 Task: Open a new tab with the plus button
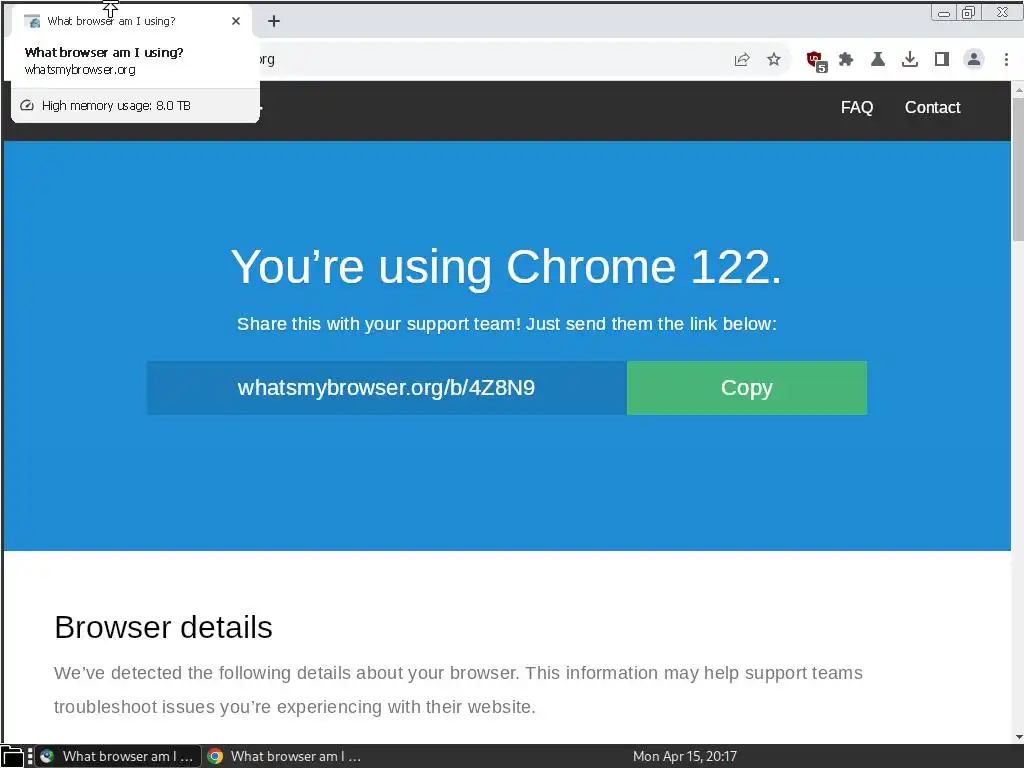point(274,21)
